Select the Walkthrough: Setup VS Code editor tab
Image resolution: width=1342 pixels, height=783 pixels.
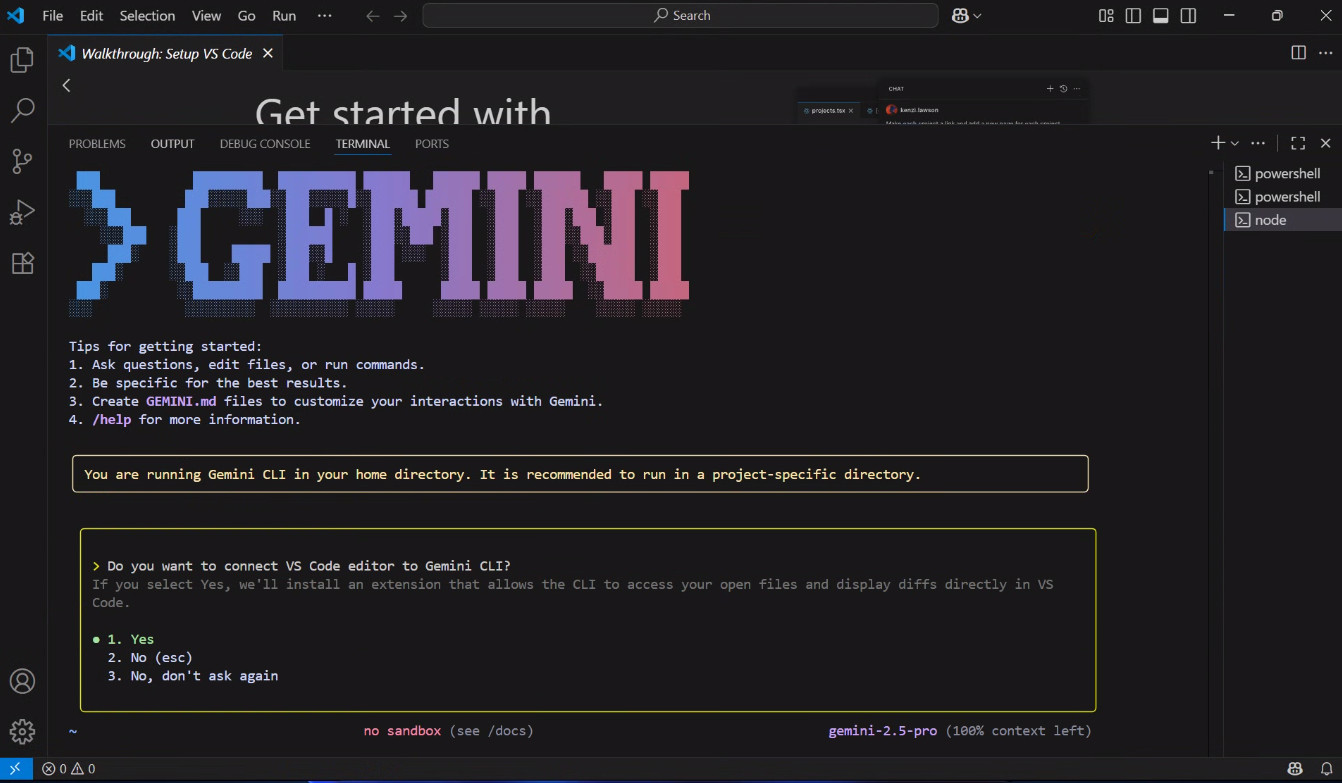[x=166, y=53]
